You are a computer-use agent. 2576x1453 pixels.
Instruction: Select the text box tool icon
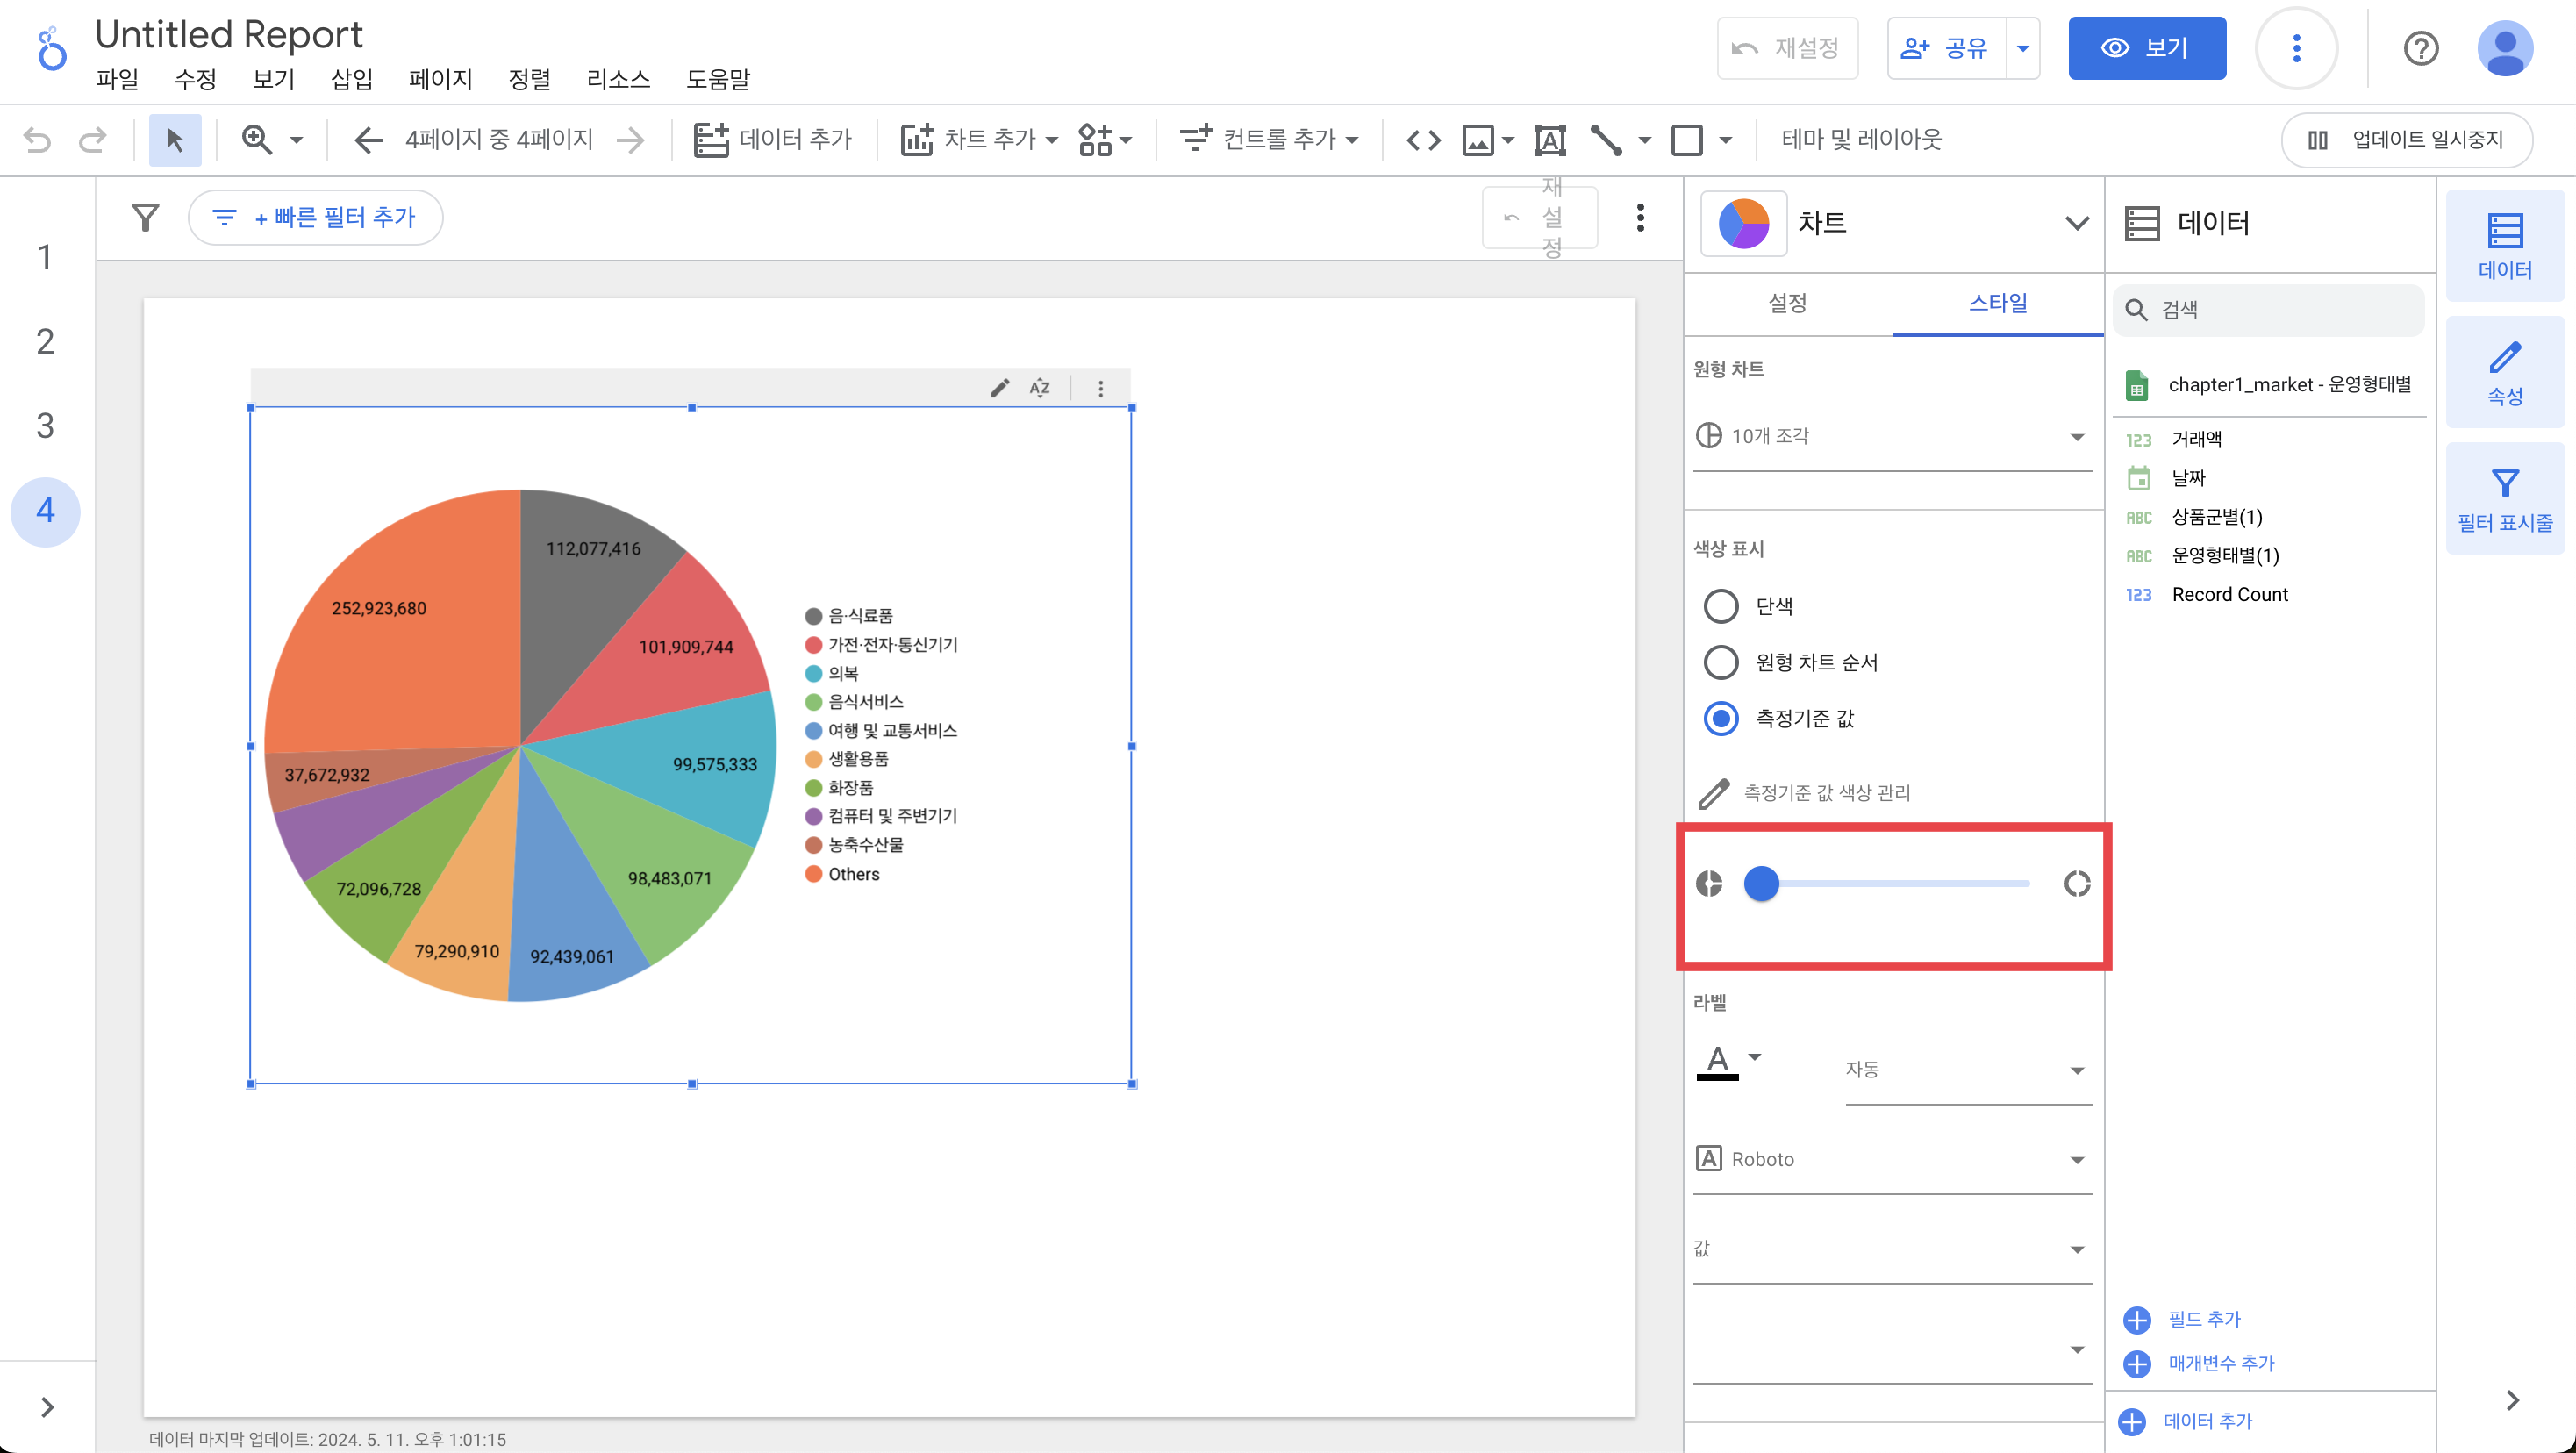pyautogui.click(x=1549, y=140)
